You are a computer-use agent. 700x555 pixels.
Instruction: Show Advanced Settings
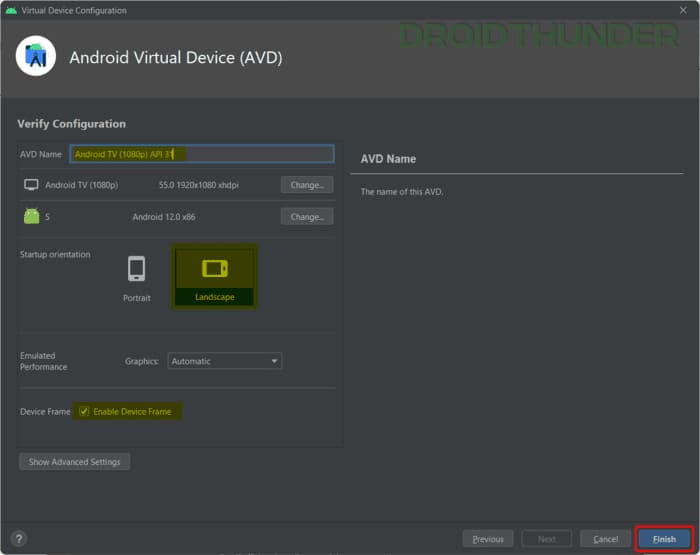75,462
